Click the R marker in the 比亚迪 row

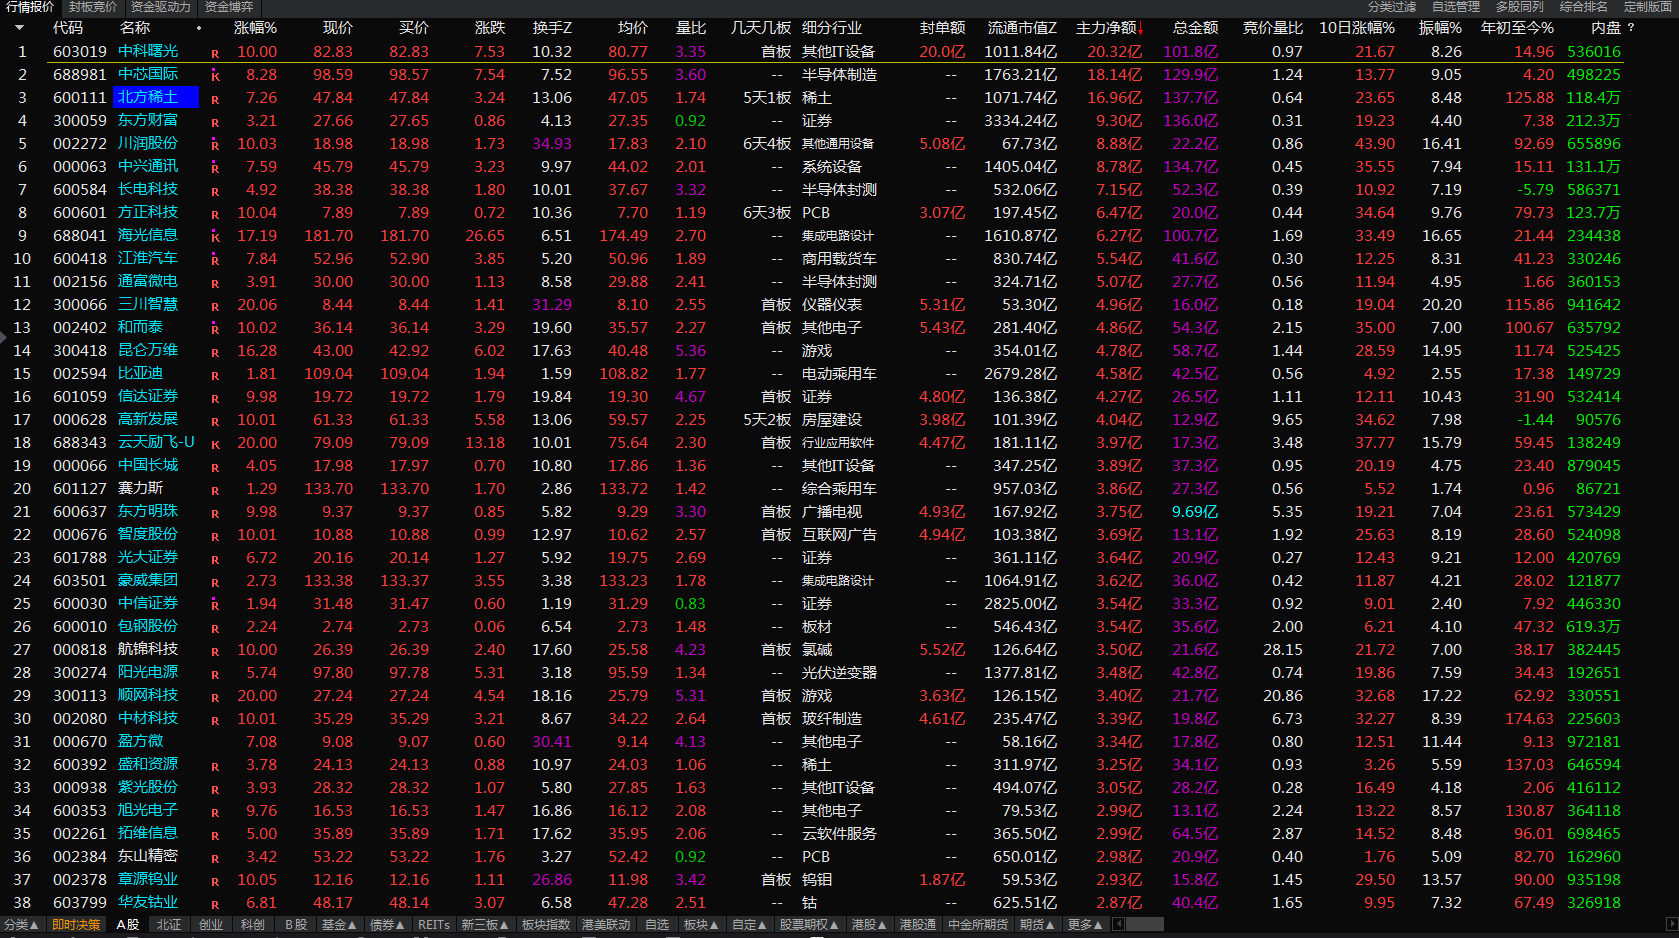[x=215, y=375]
